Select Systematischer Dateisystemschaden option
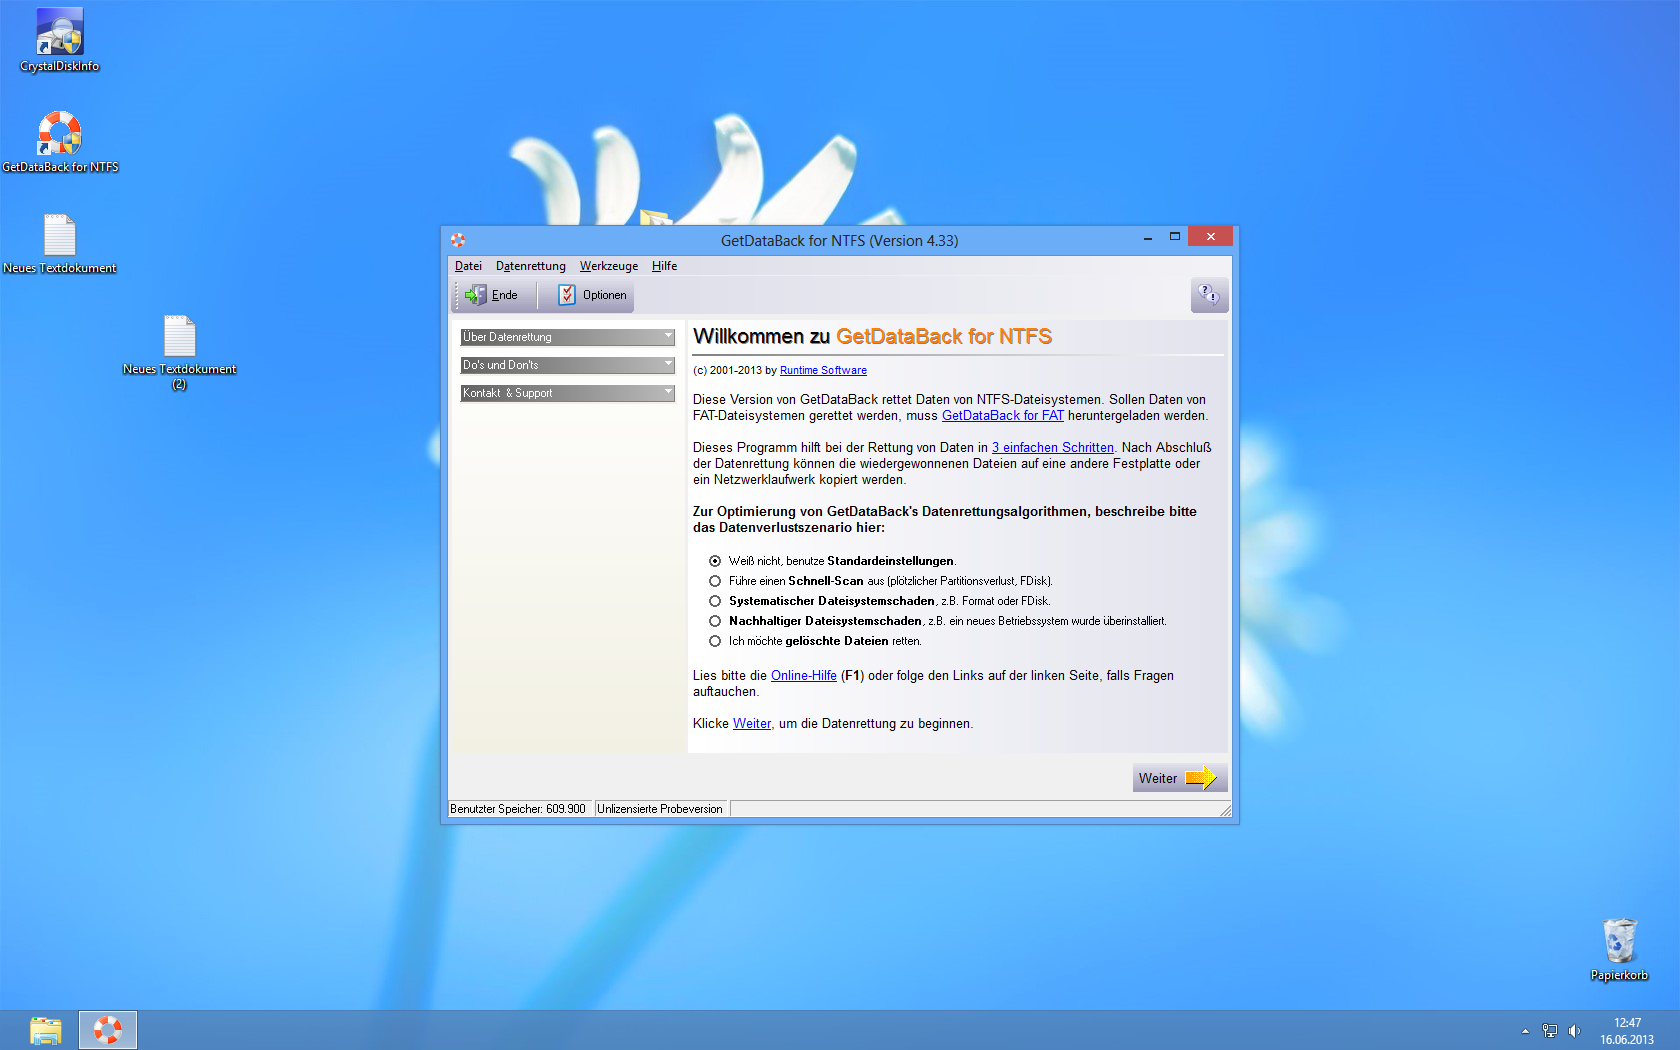This screenshot has width=1680, height=1050. pyautogui.click(x=715, y=601)
